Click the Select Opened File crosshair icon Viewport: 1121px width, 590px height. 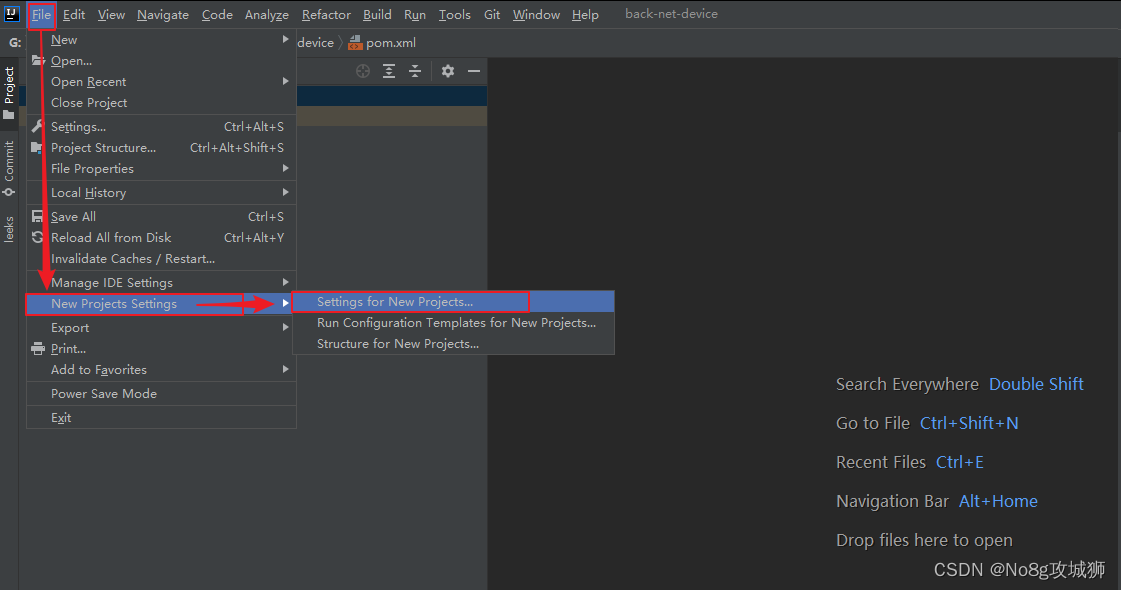click(x=363, y=71)
